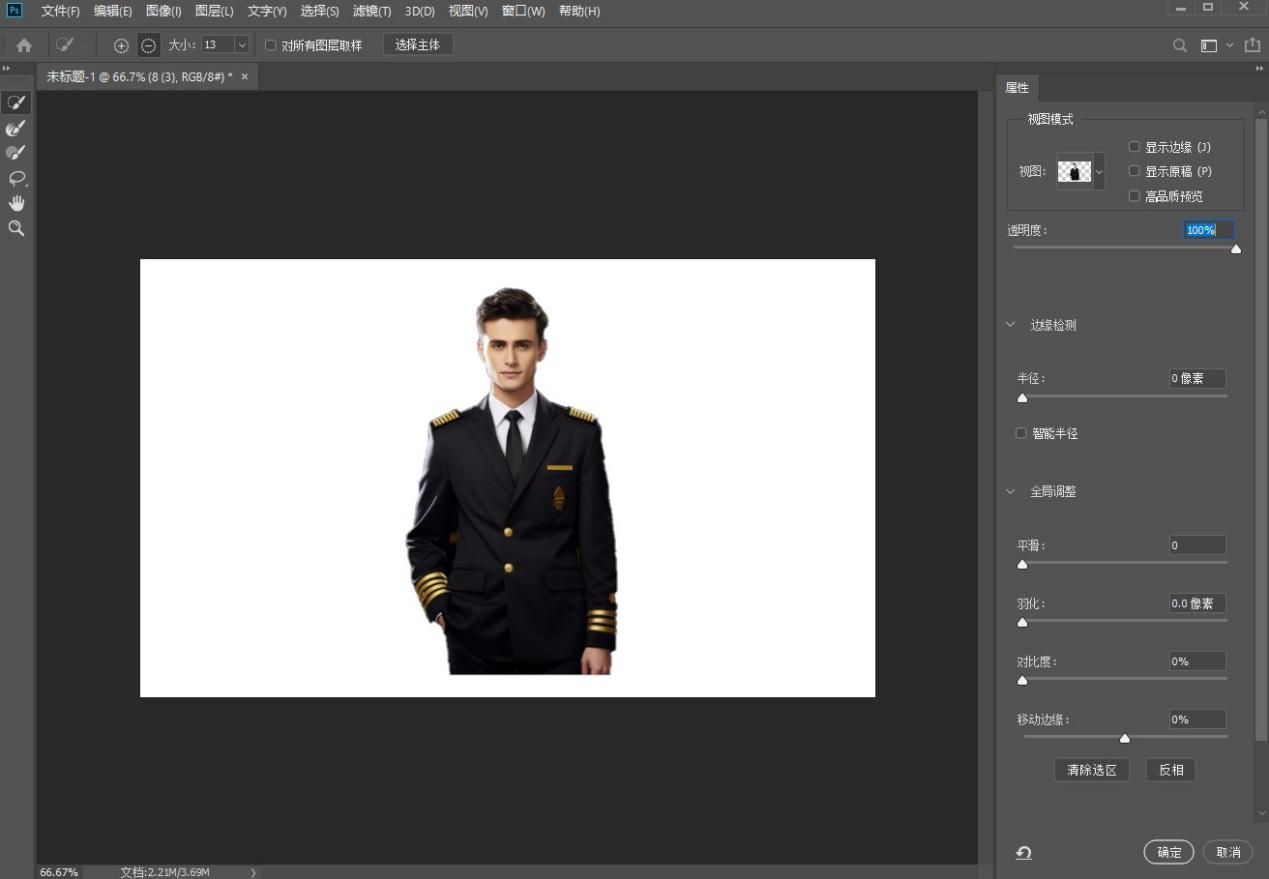The width and height of the screenshot is (1269, 879).
Task: Click the 取消 button
Action: (1228, 852)
